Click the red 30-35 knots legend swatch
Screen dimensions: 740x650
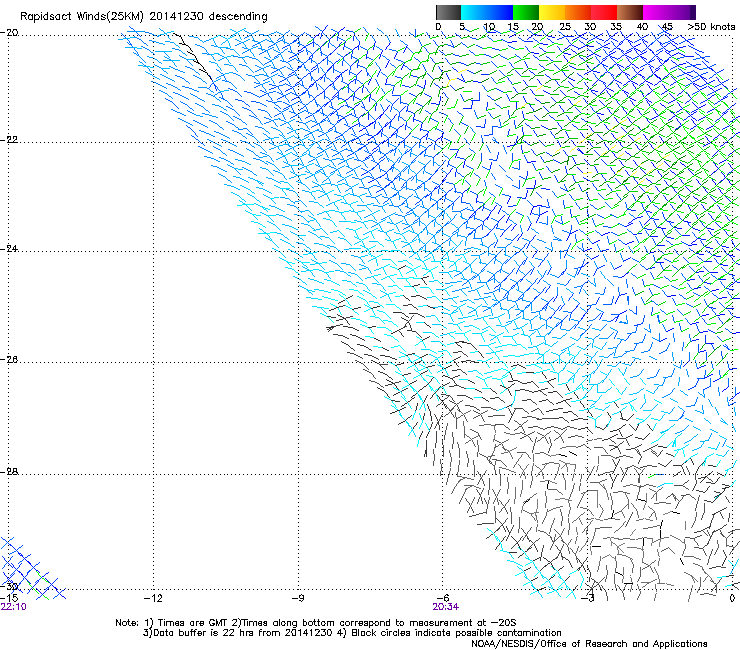coord(604,12)
